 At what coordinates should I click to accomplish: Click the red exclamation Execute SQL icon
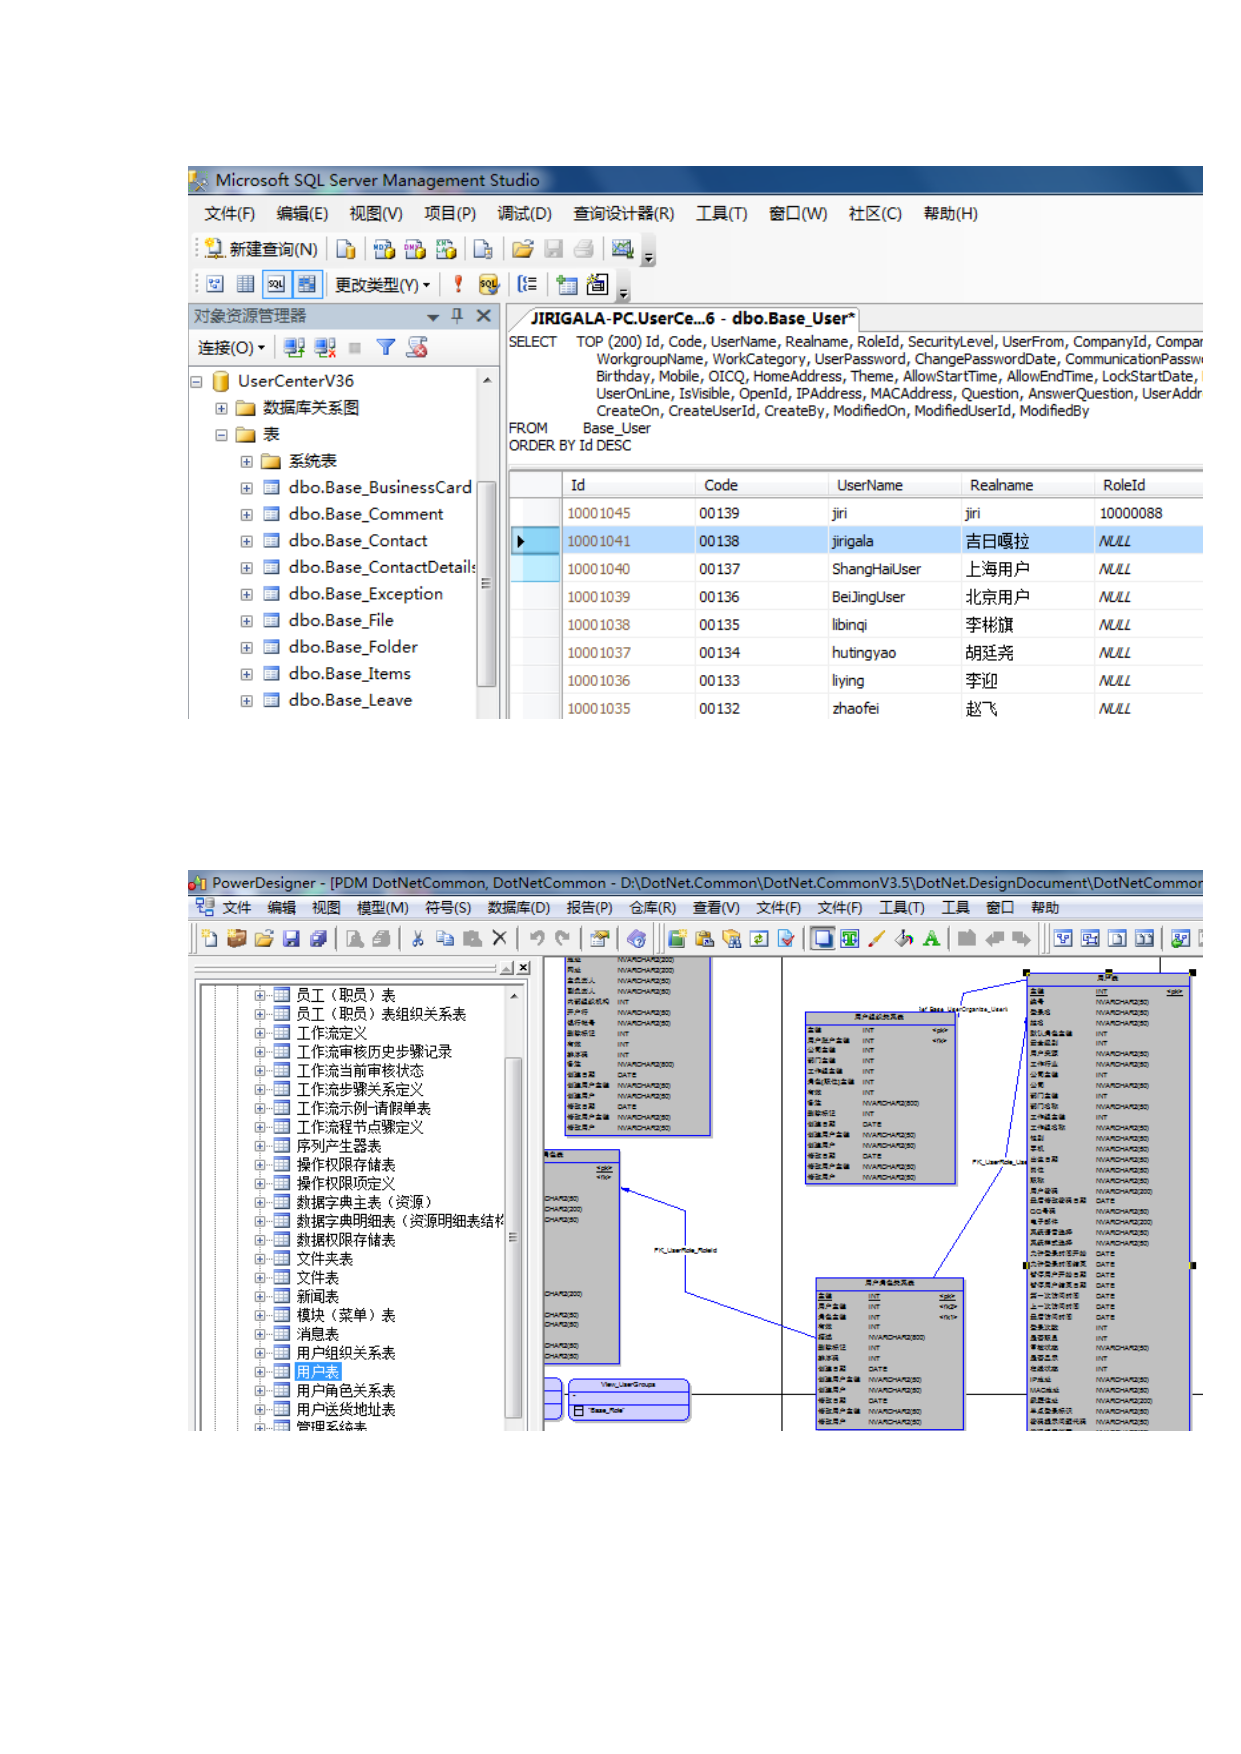[458, 285]
